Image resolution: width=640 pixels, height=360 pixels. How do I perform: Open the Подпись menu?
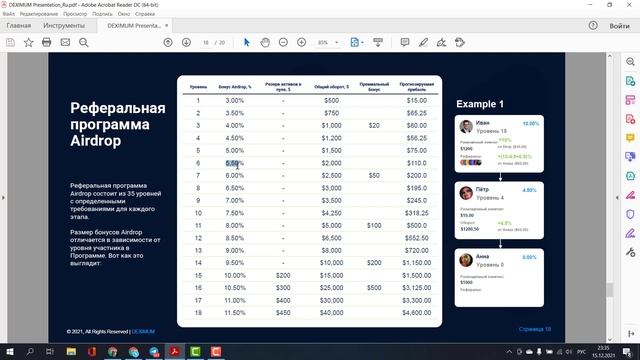click(102, 14)
